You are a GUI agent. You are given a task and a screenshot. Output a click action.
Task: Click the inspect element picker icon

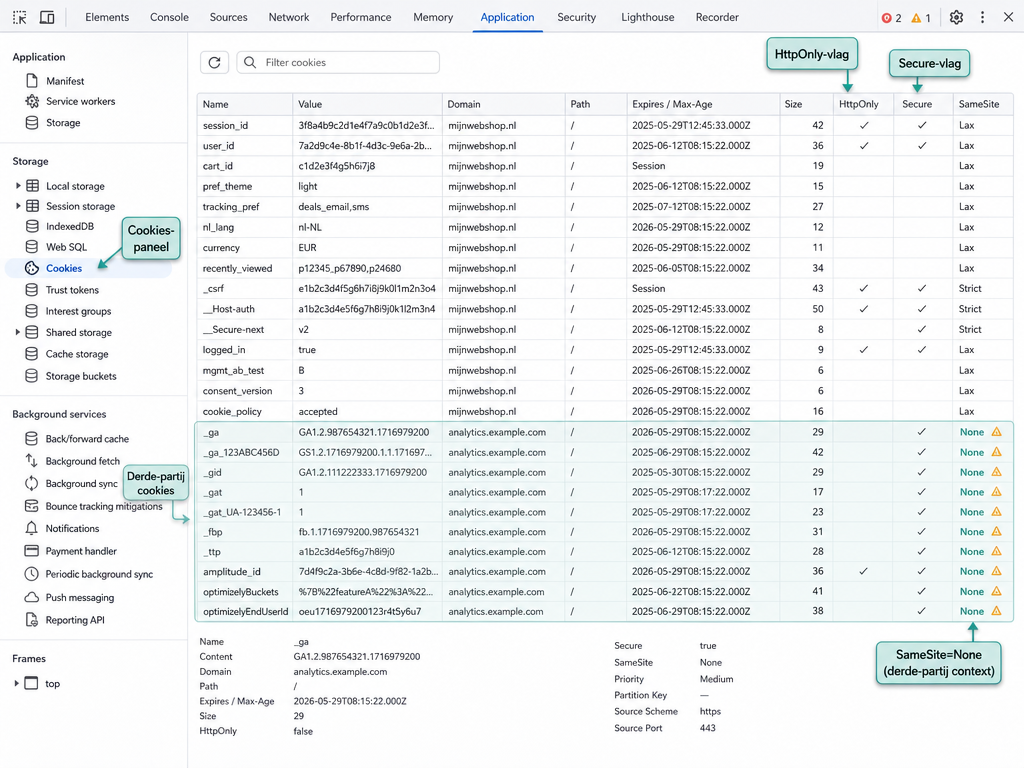[x=20, y=18]
